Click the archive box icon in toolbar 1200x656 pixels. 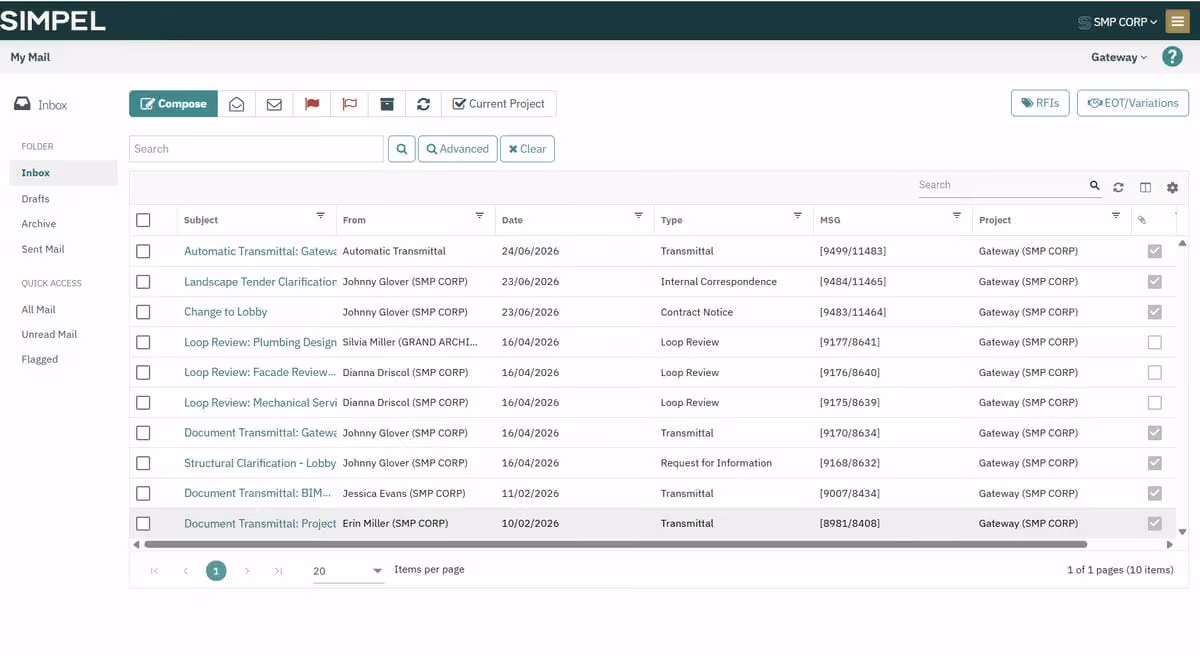(x=387, y=104)
